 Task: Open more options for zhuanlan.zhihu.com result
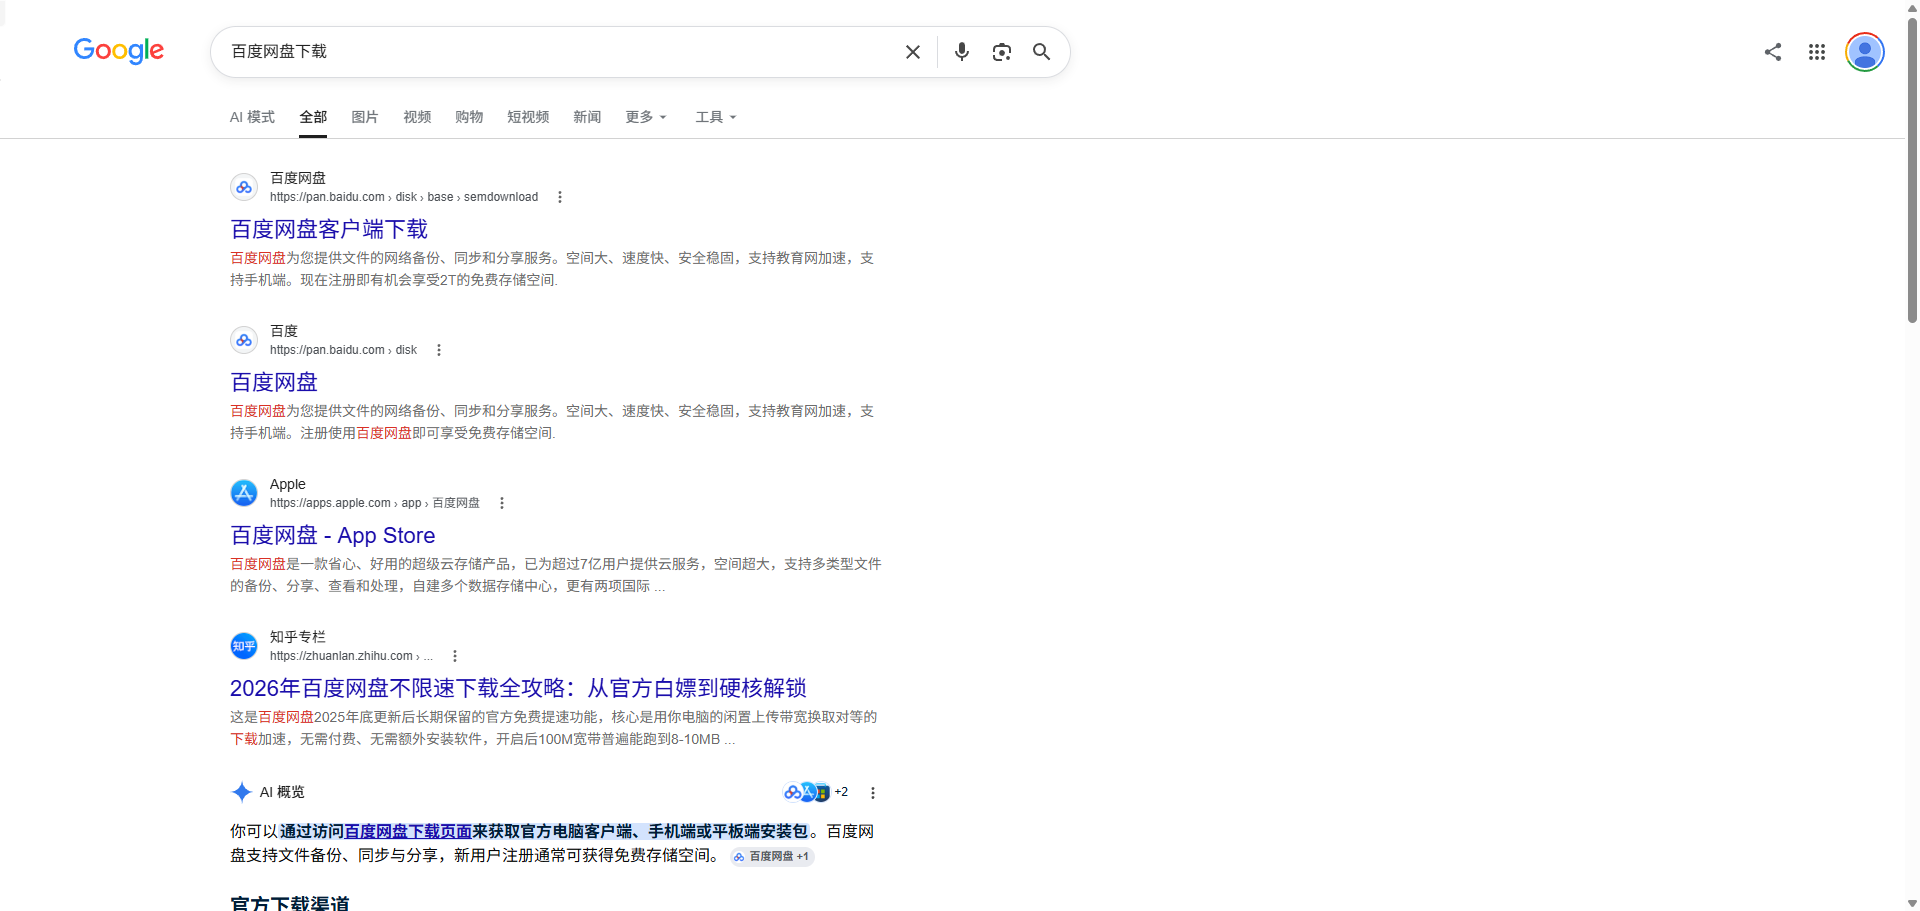(455, 656)
